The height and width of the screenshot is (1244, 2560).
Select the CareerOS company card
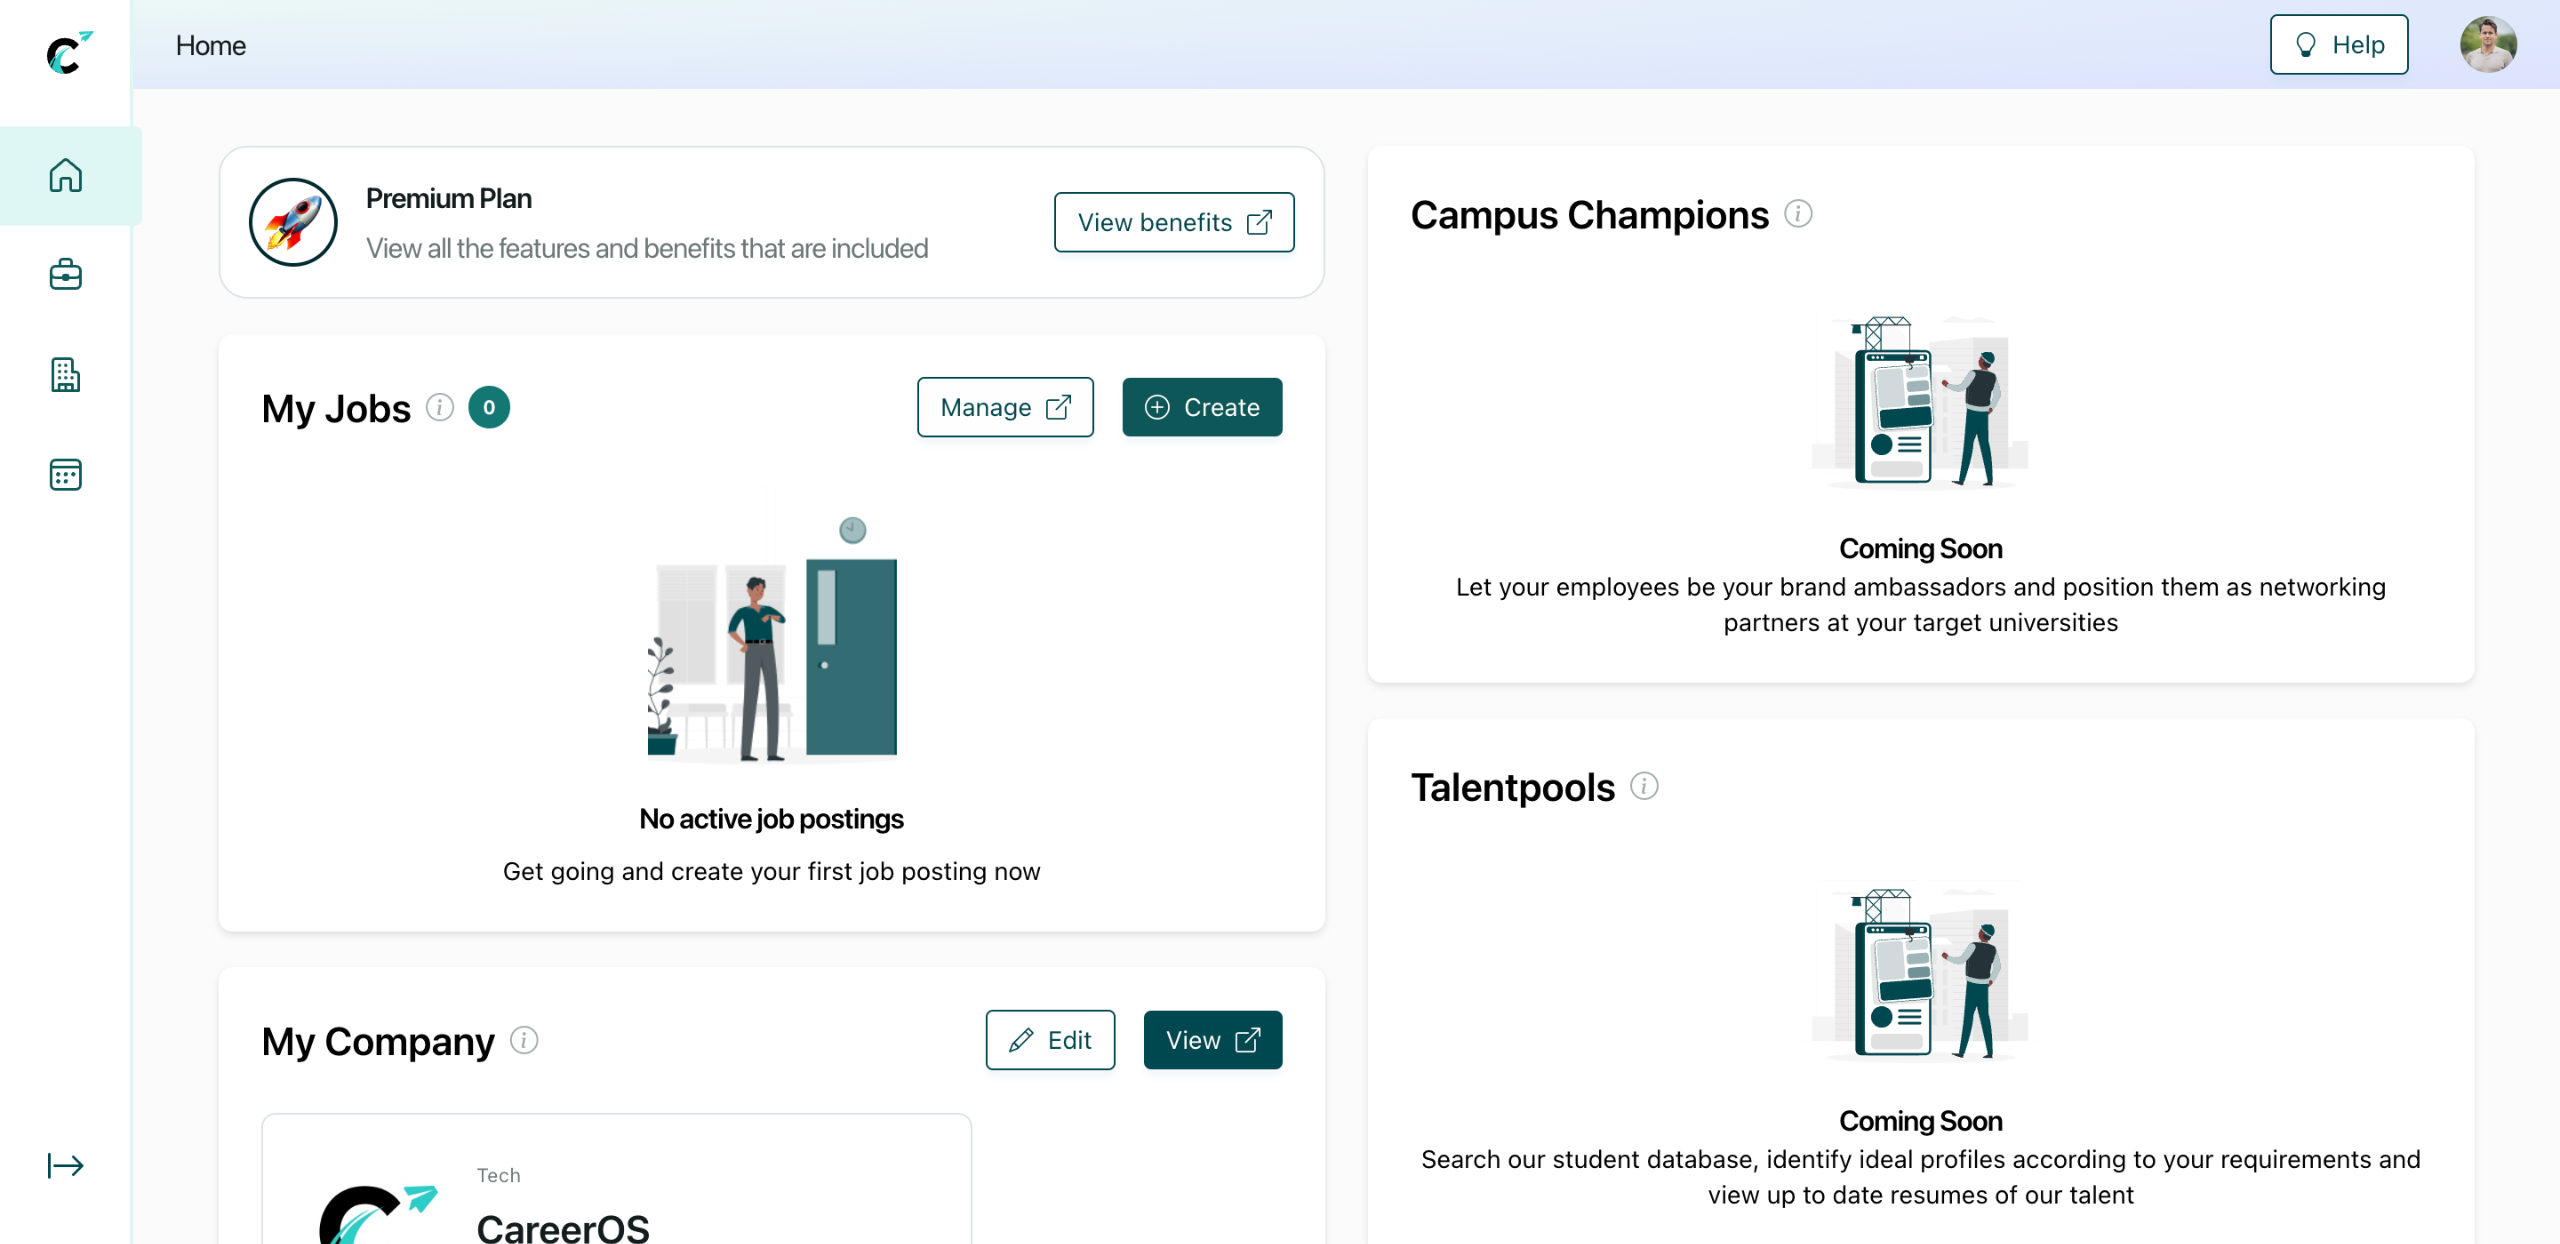click(x=616, y=1190)
